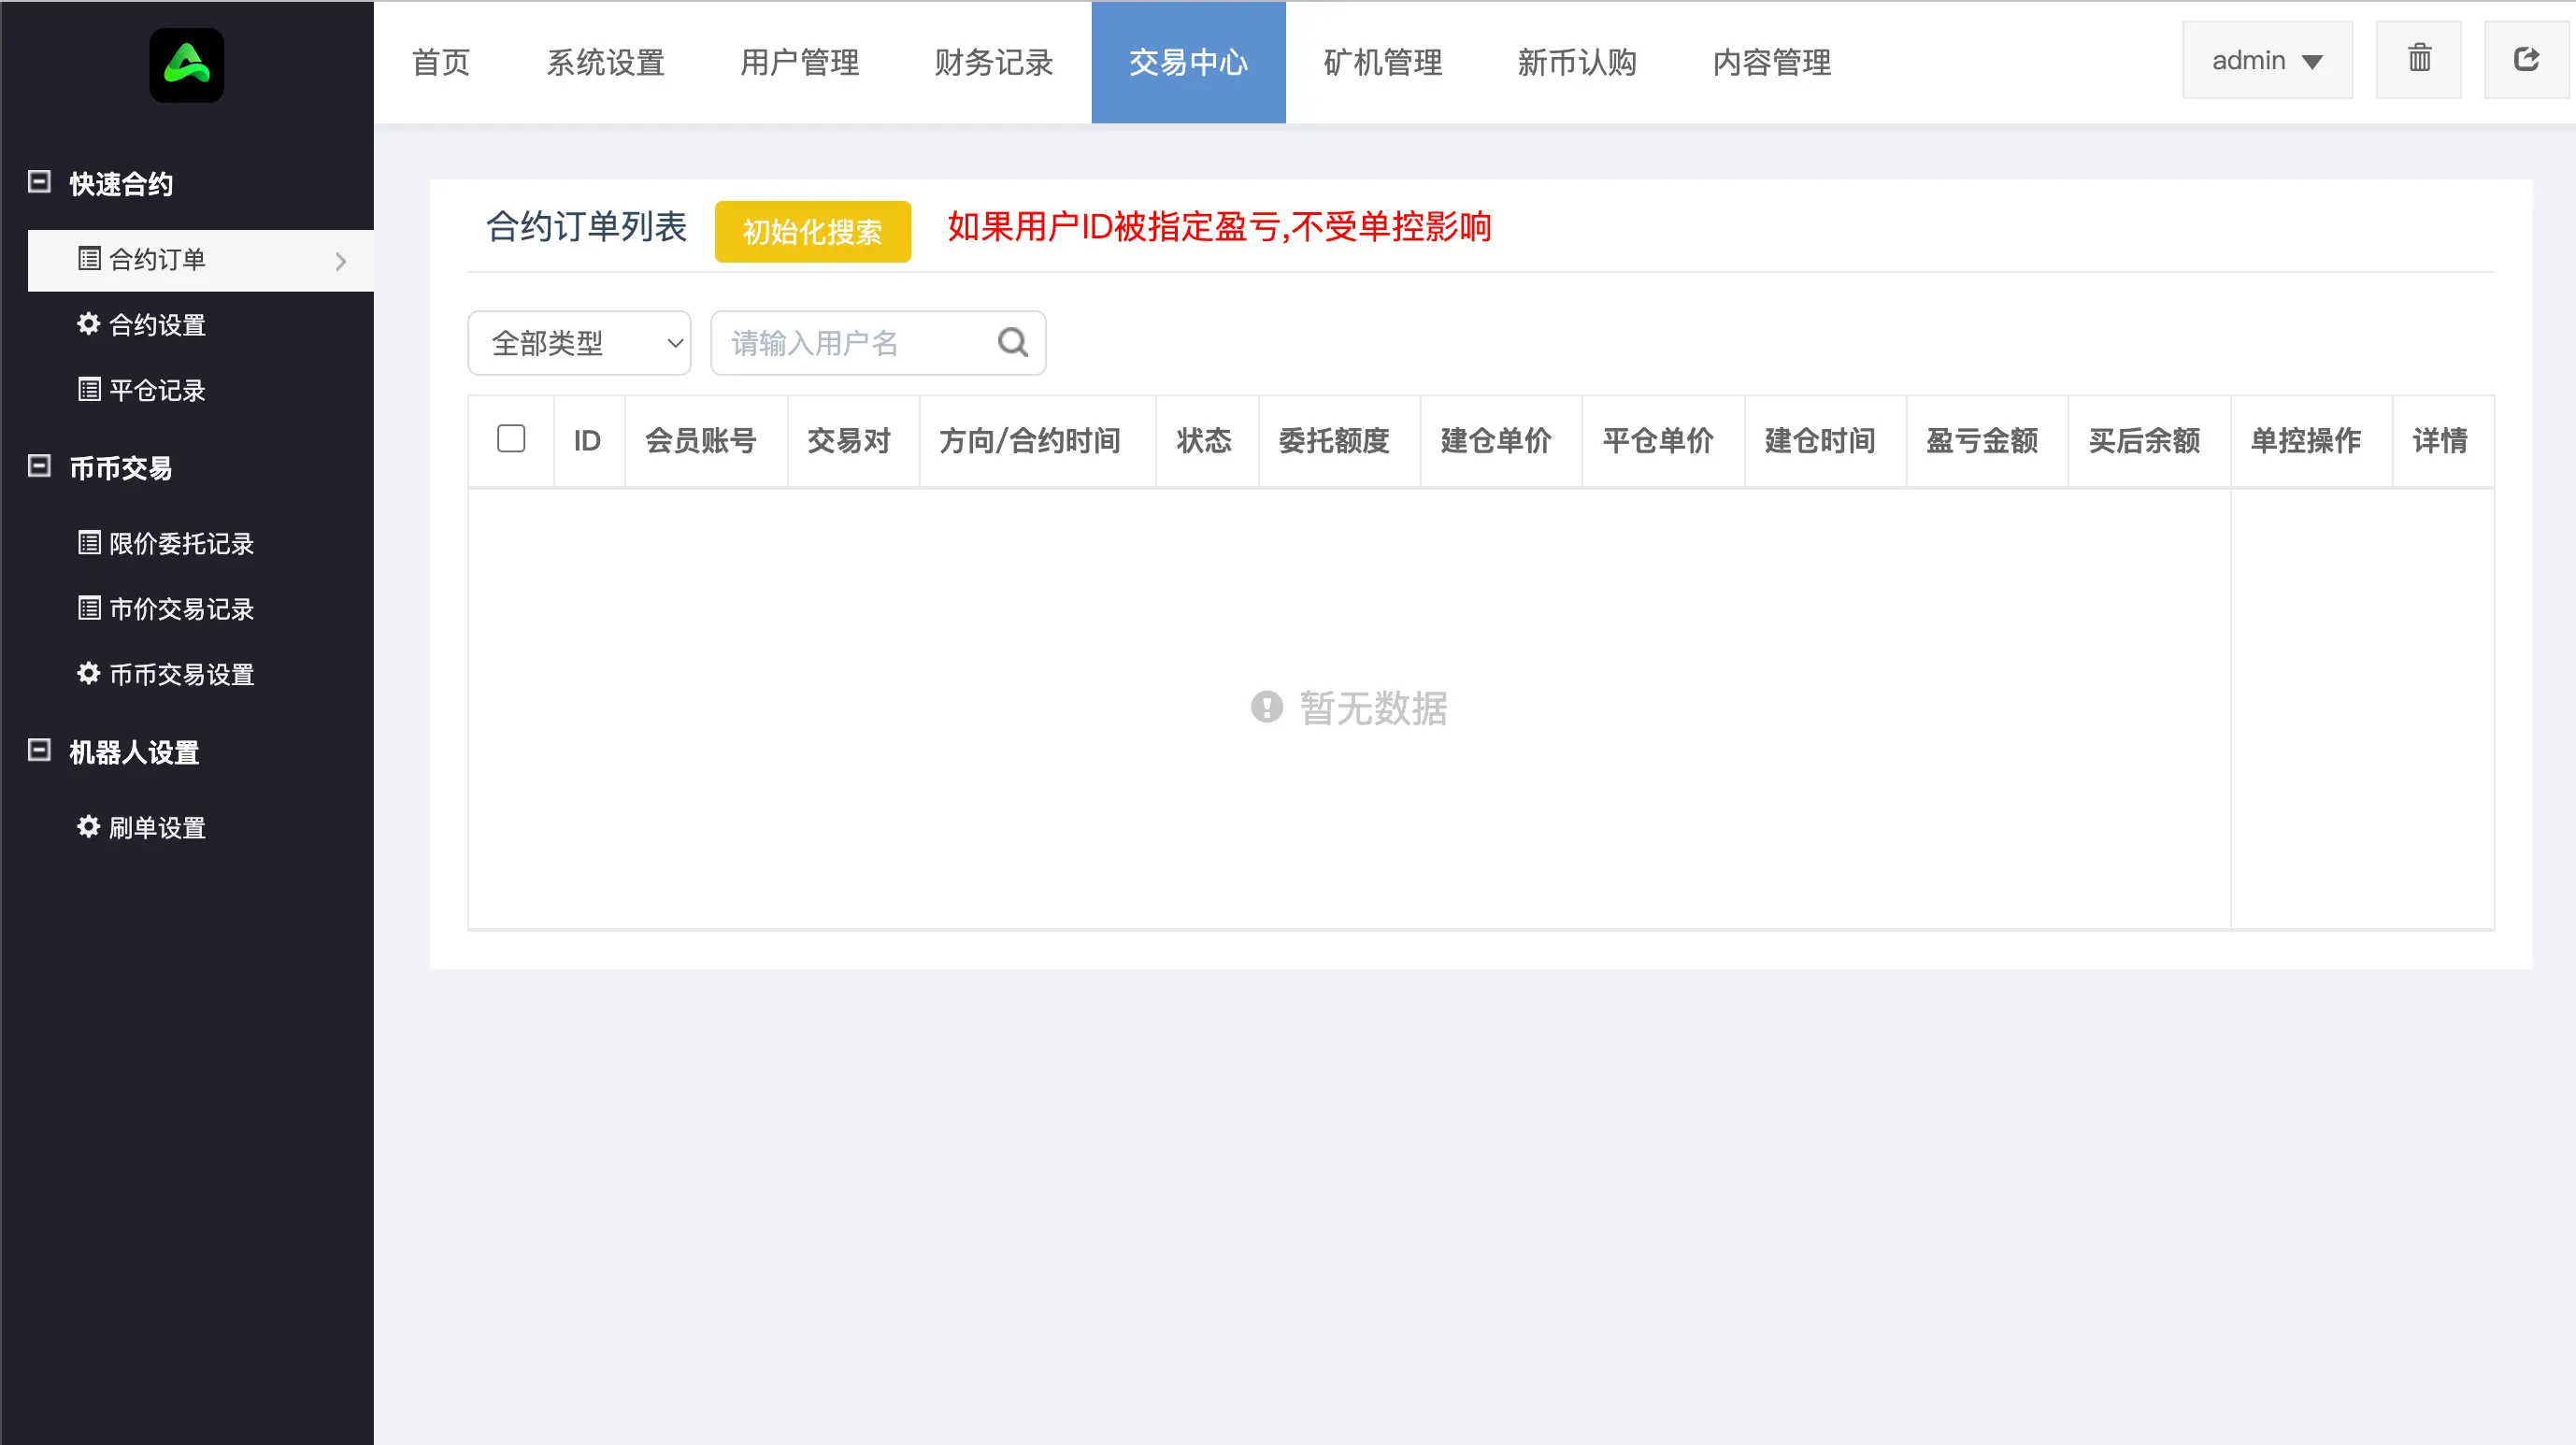Click the gear icon beside 币币交易设置
2576x1445 pixels.
pyautogui.click(x=89, y=674)
